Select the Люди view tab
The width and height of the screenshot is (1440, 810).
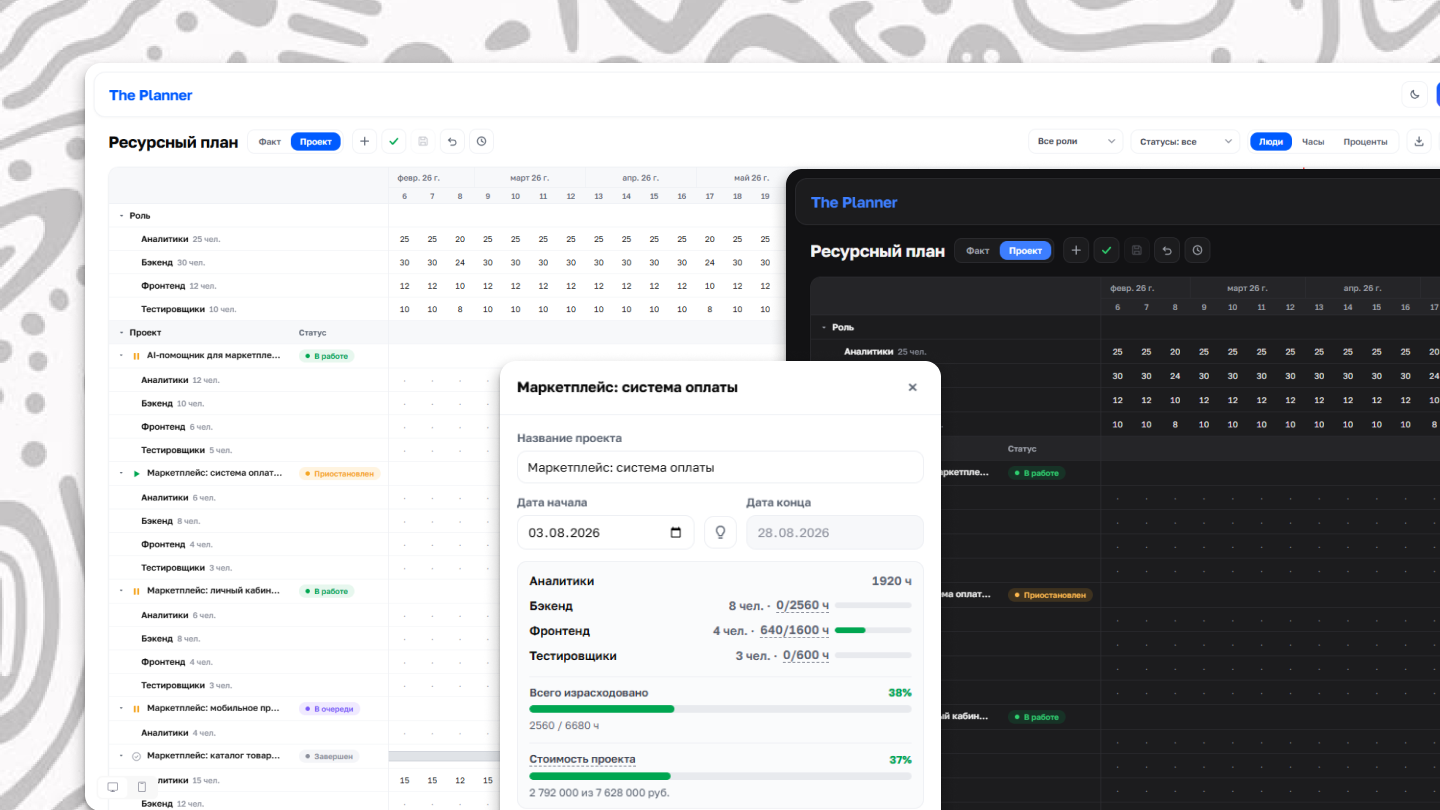(x=1271, y=142)
